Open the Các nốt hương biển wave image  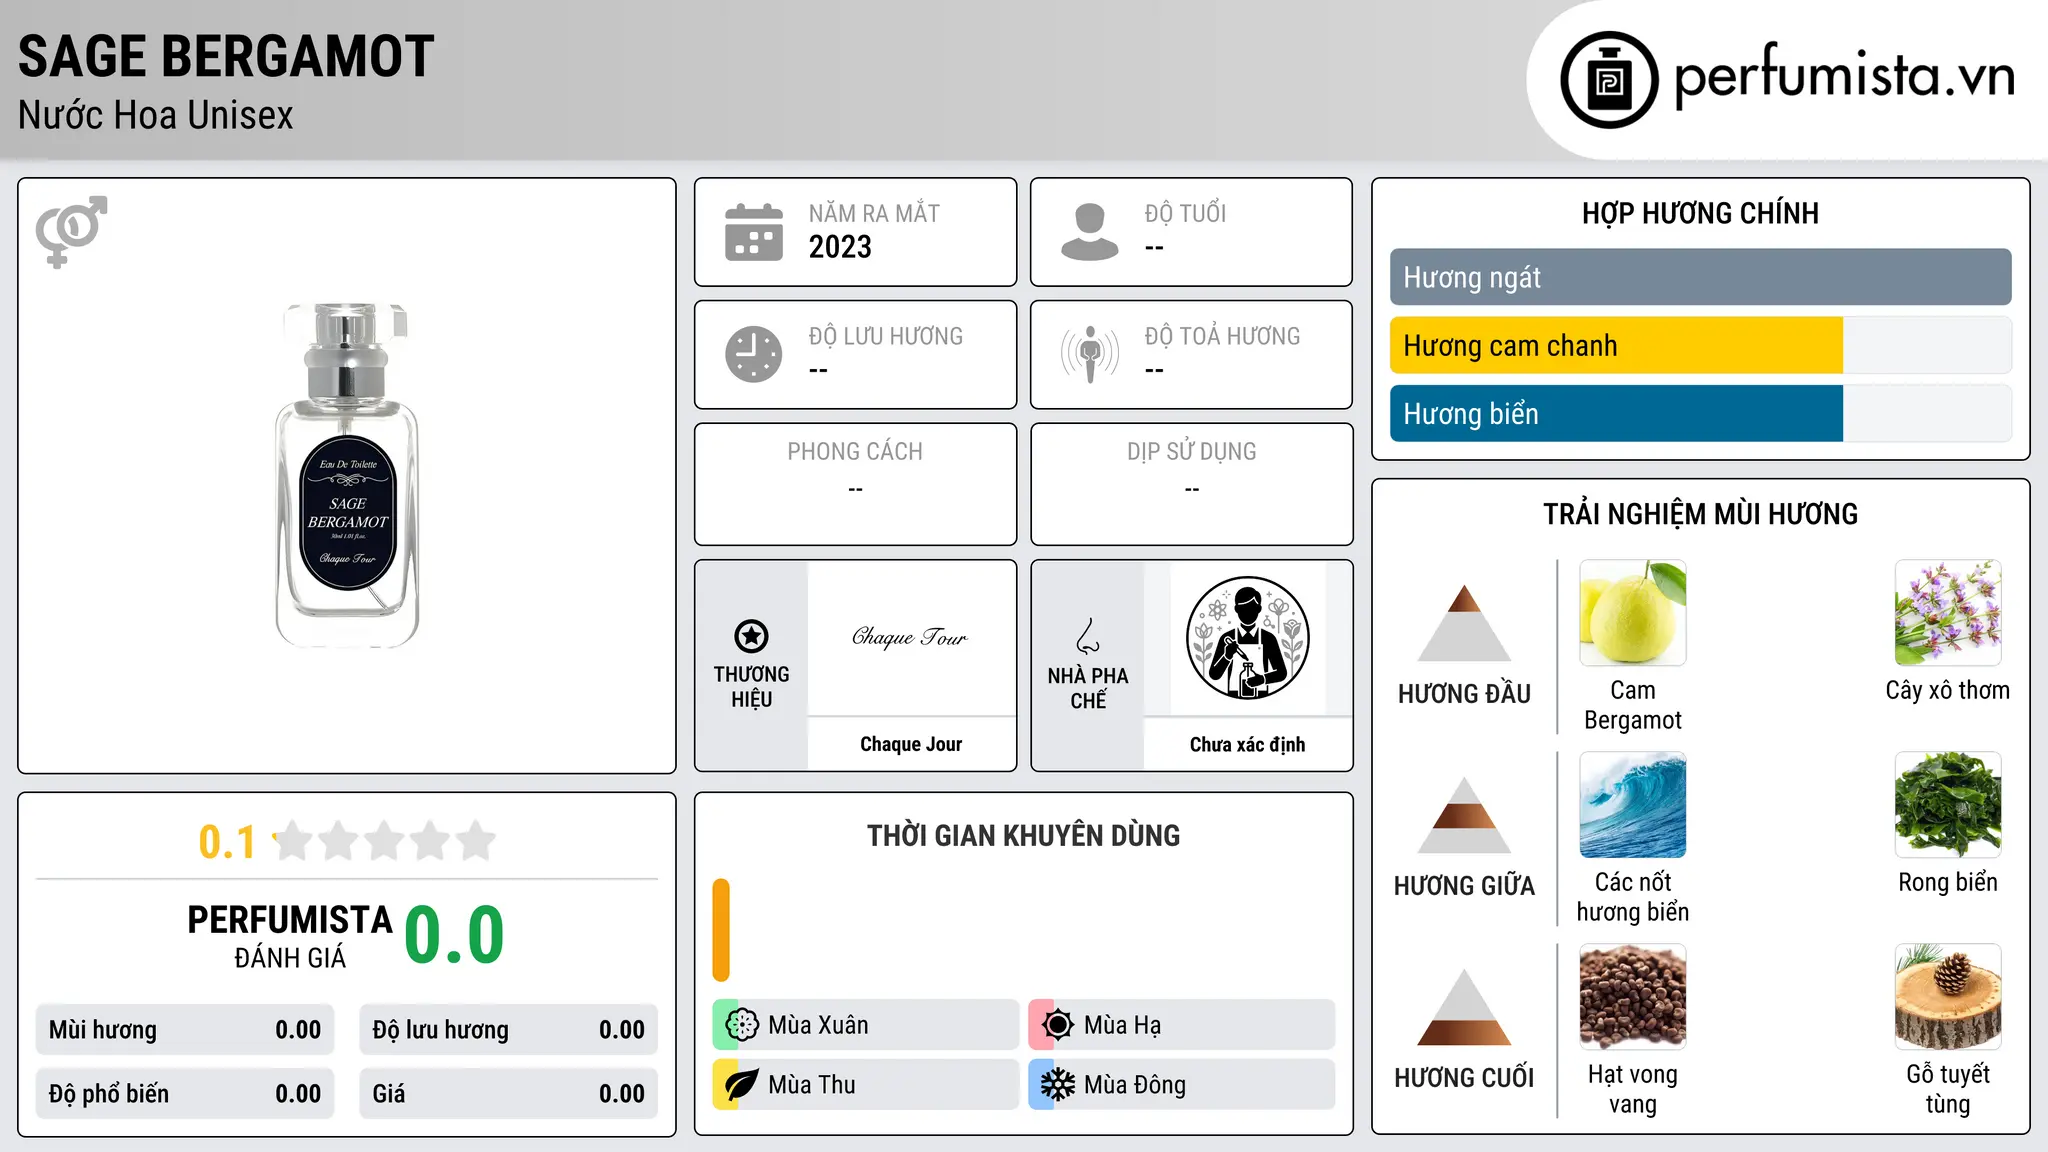(1633, 805)
